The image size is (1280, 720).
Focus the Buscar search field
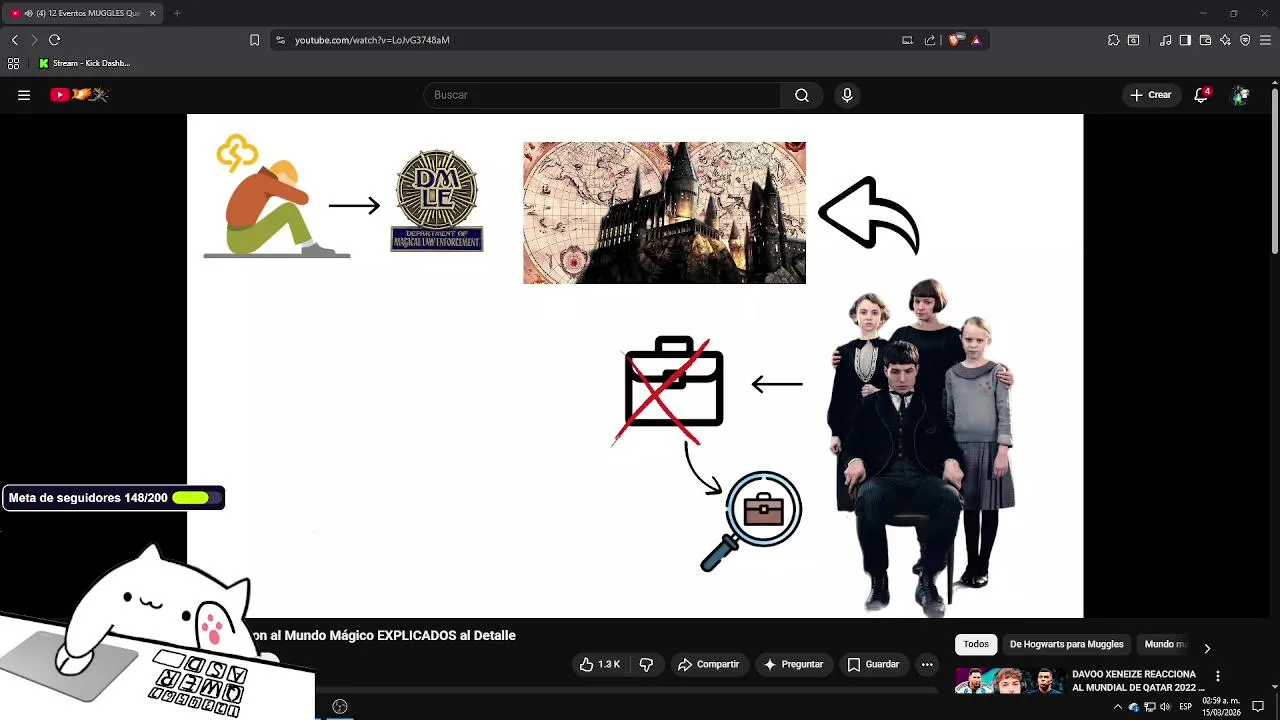pos(602,95)
